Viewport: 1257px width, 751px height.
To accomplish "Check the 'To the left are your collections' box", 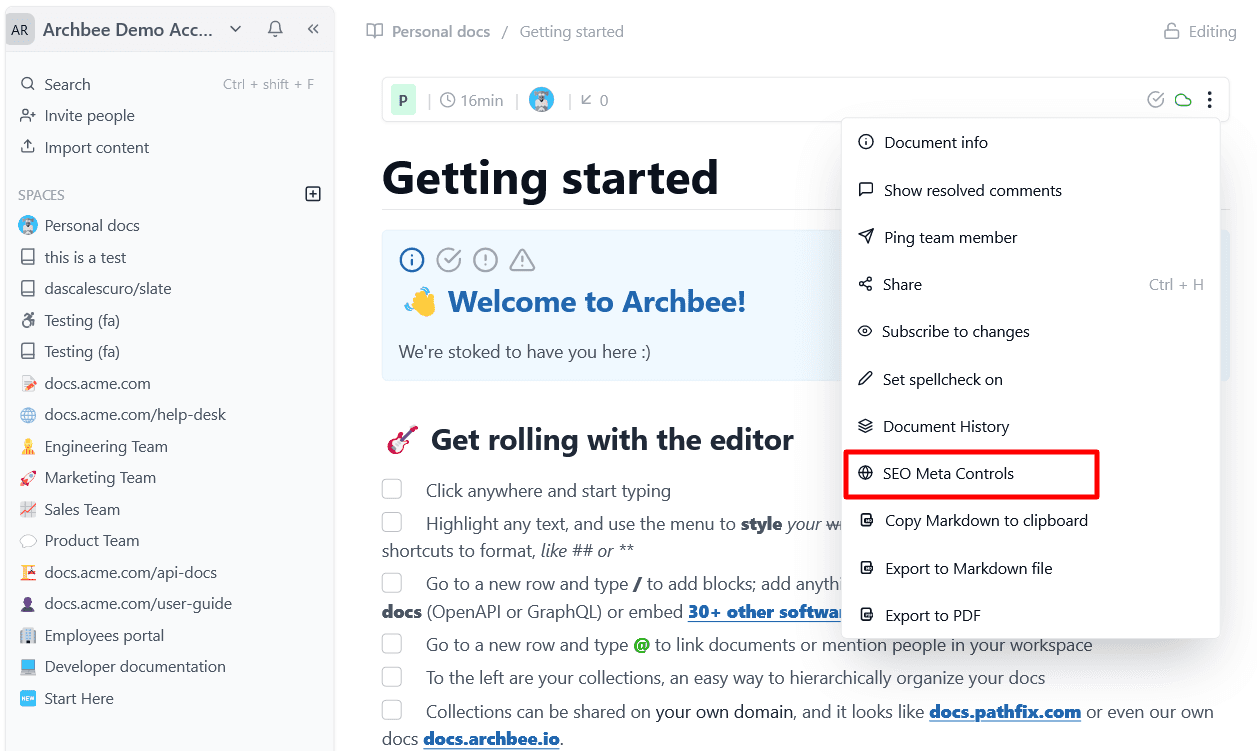I will pyautogui.click(x=392, y=677).
